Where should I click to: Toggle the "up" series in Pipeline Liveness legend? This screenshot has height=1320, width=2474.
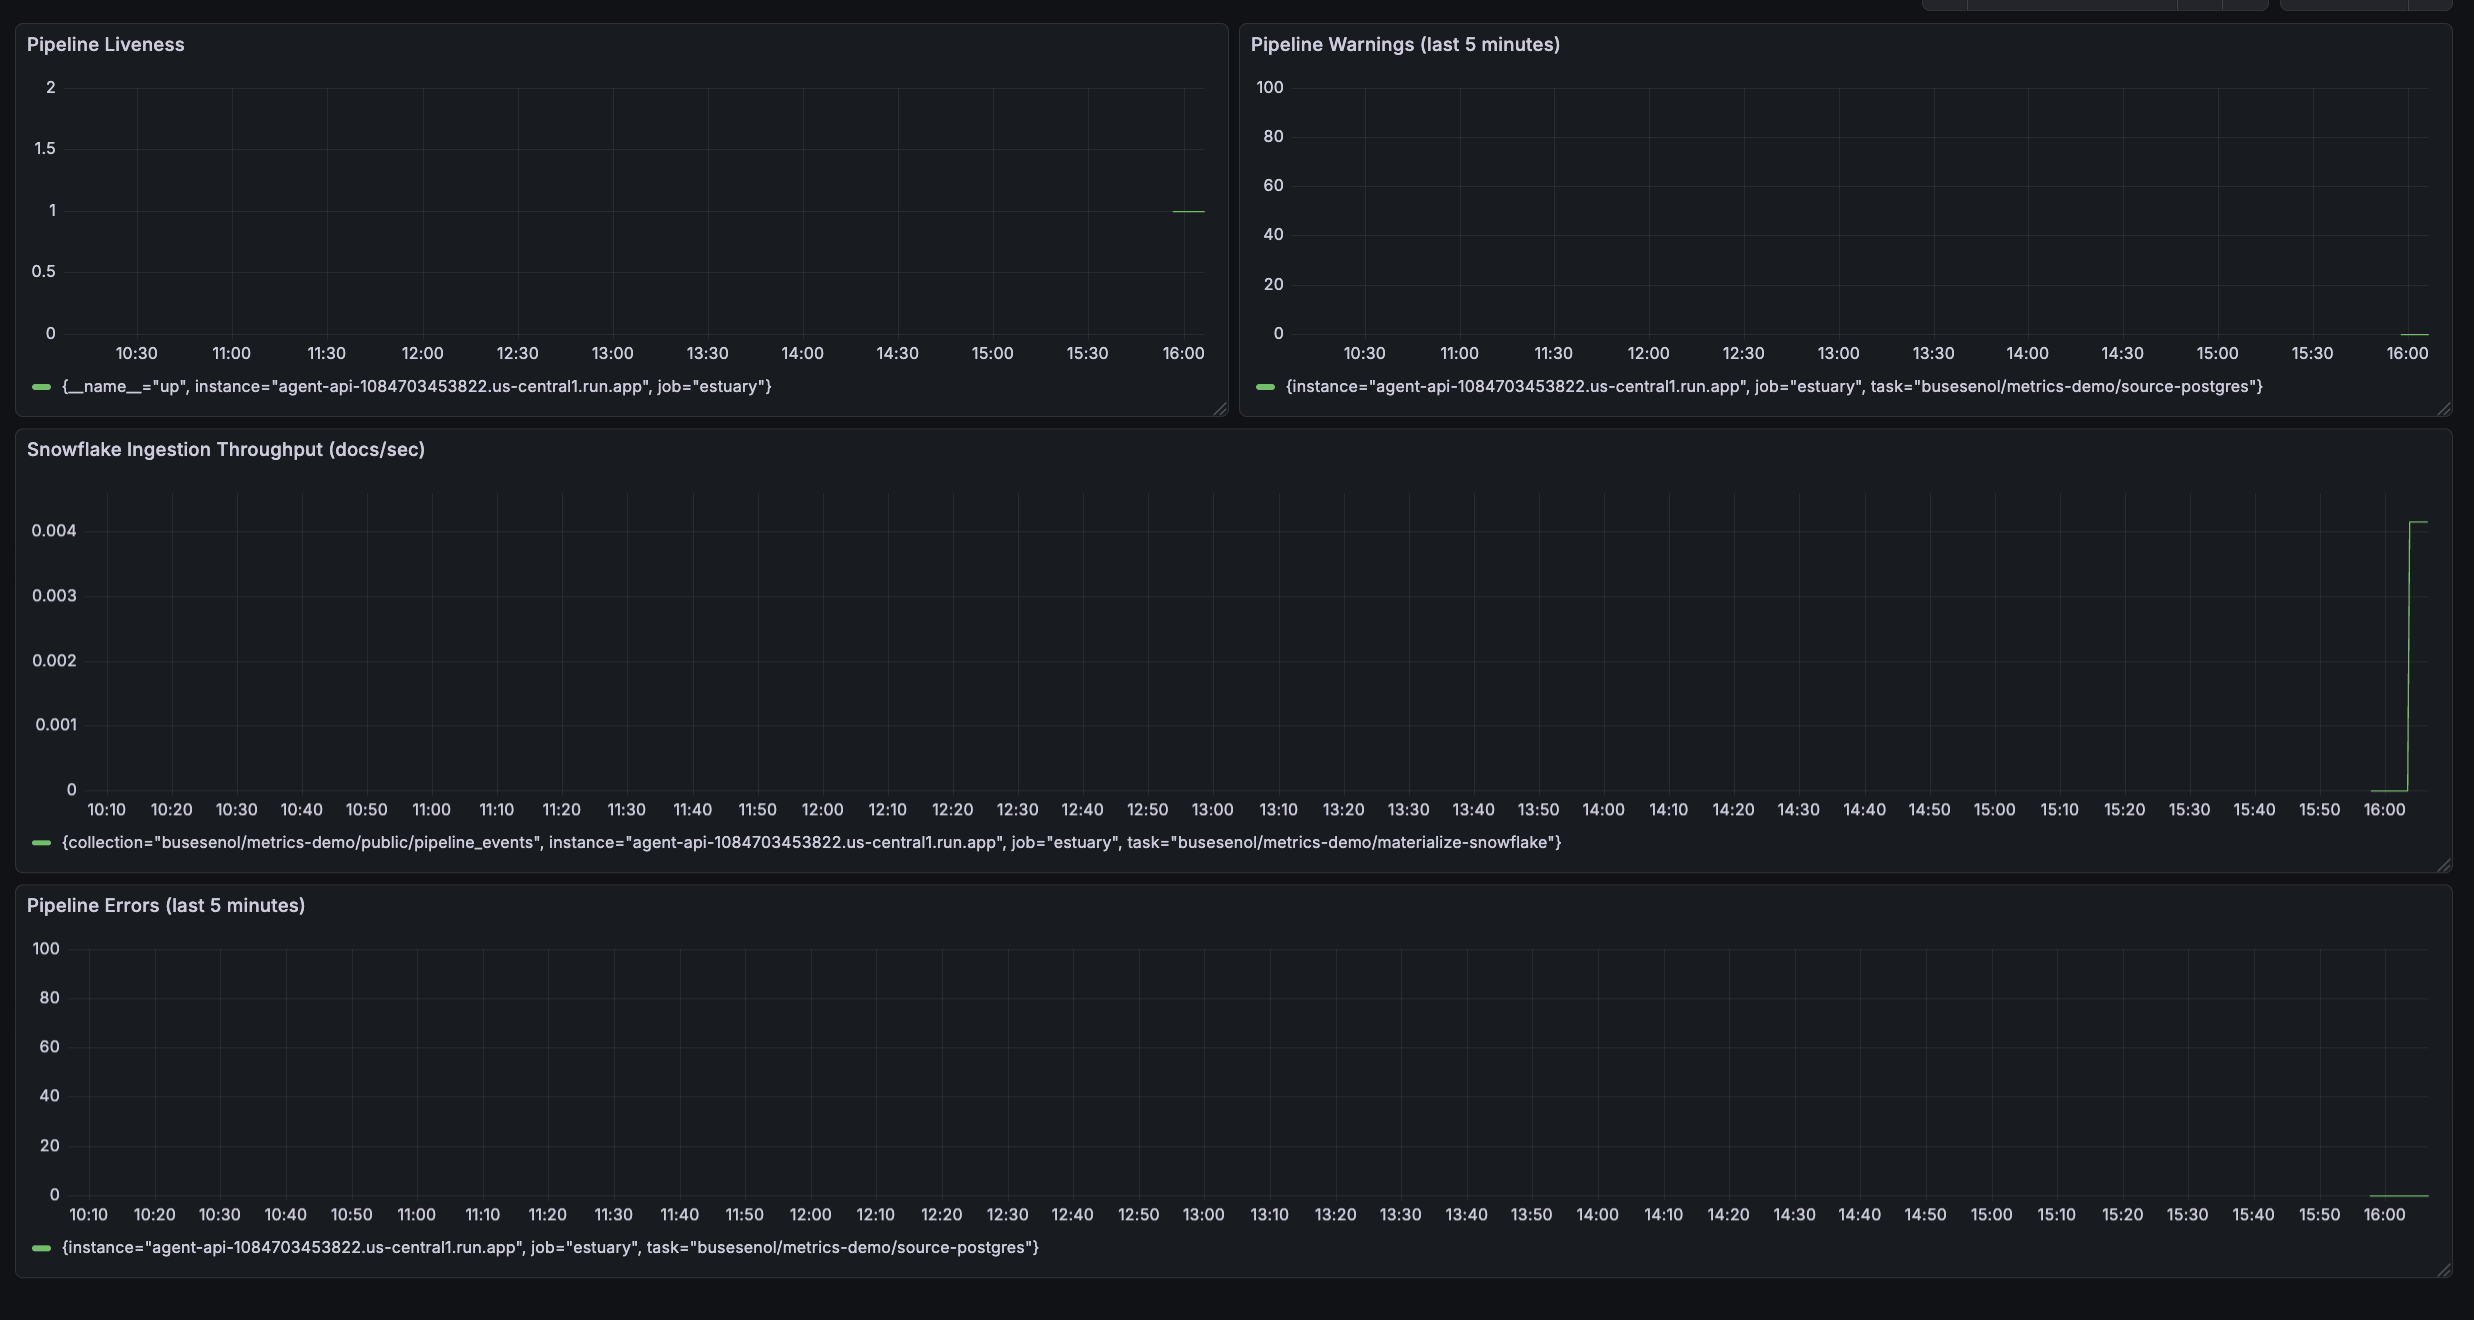pos(416,386)
